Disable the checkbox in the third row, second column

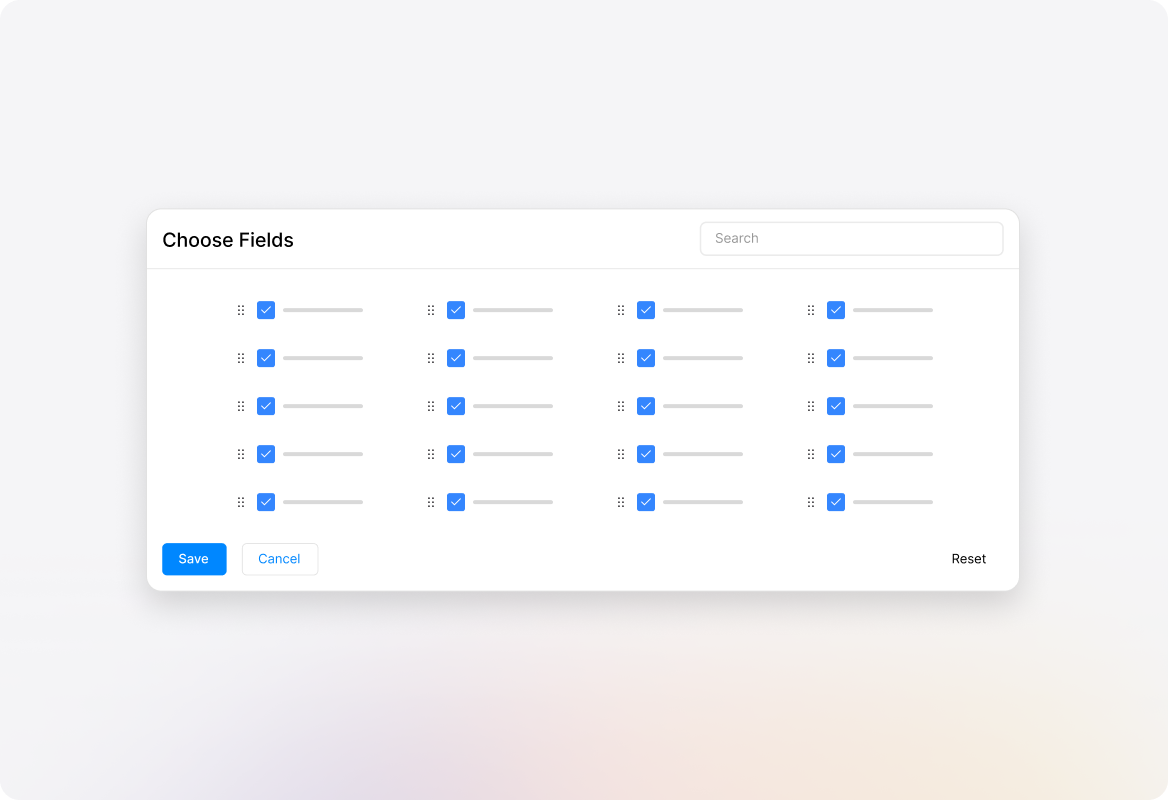point(456,406)
